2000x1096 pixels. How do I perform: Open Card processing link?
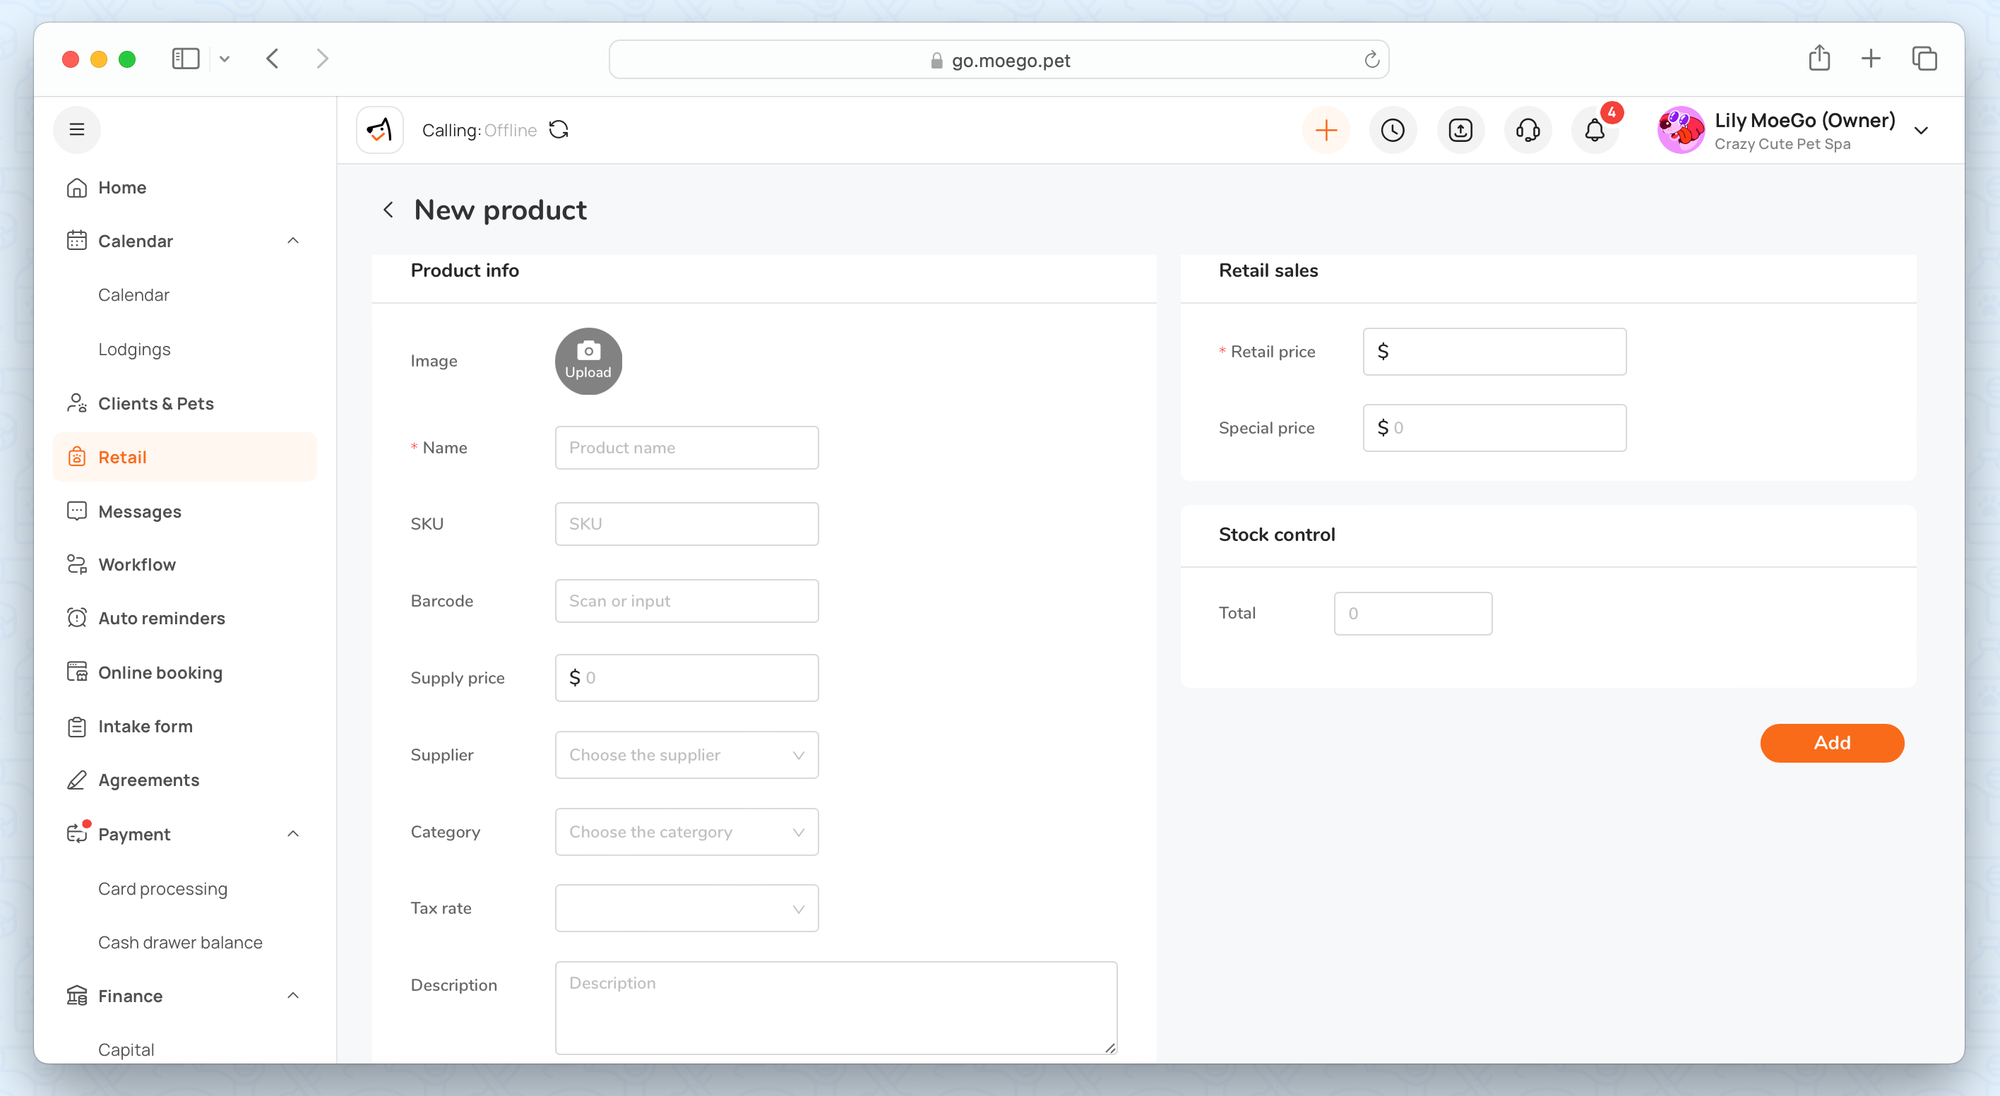click(163, 889)
